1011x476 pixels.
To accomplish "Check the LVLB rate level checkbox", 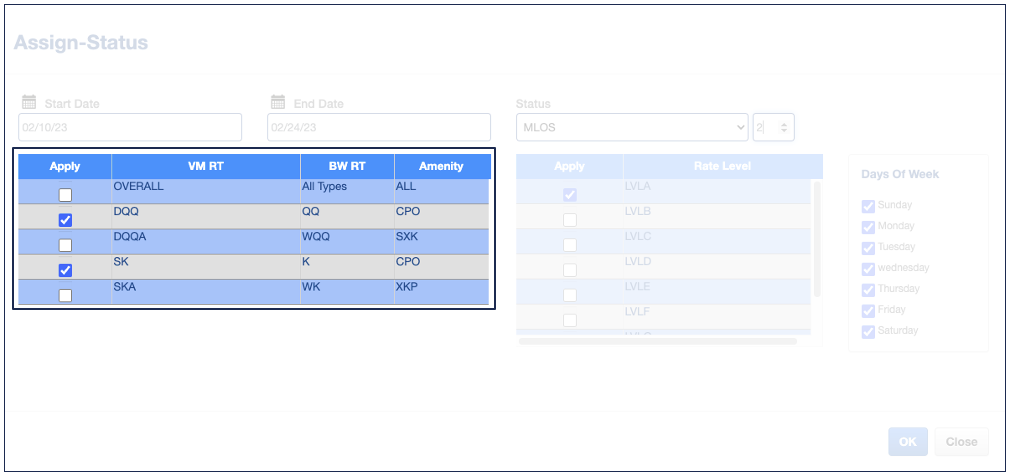I will [x=570, y=220].
